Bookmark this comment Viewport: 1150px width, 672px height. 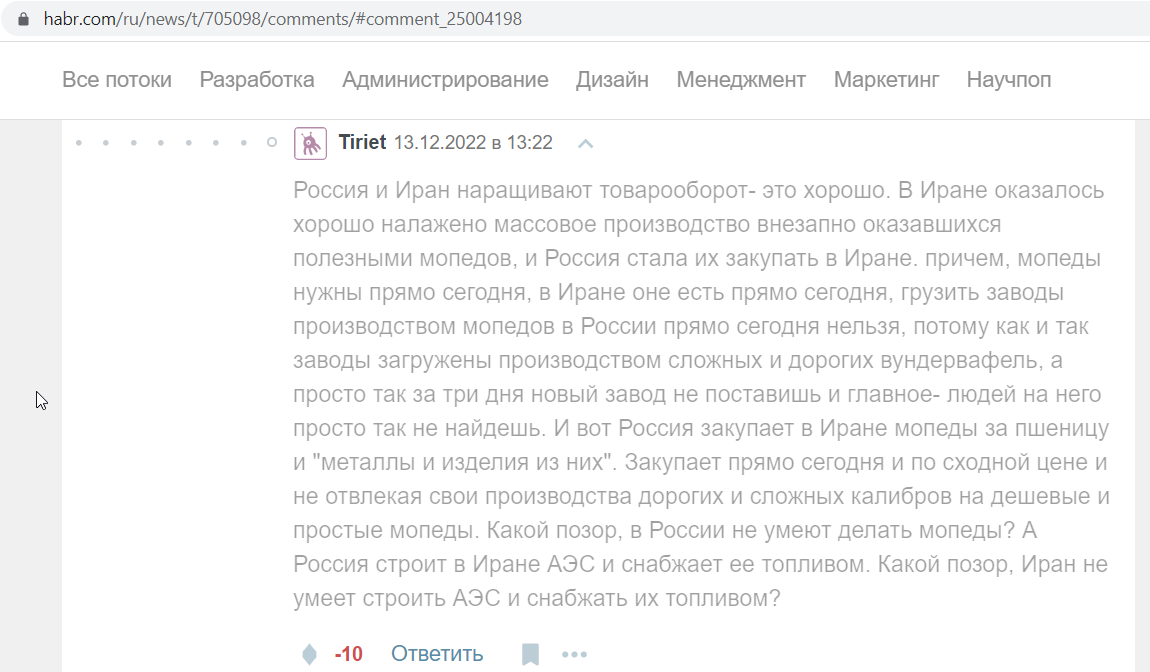pyautogui.click(x=530, y=654)
